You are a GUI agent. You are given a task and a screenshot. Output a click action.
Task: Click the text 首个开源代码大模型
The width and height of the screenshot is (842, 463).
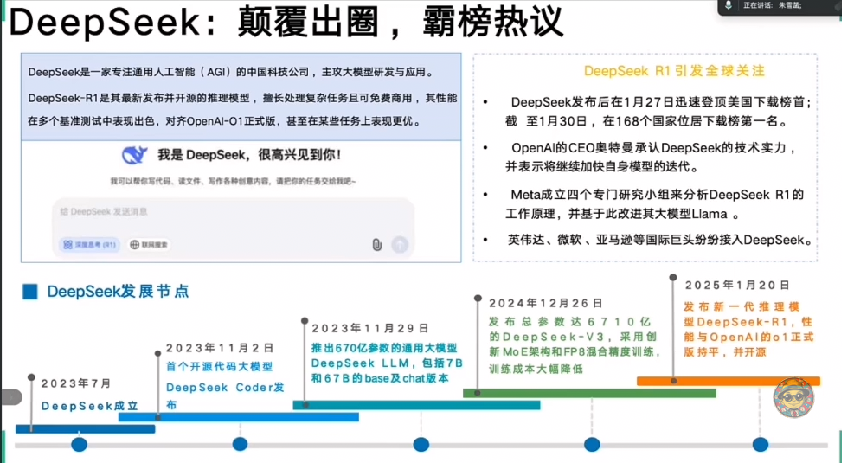coord(220,366)
